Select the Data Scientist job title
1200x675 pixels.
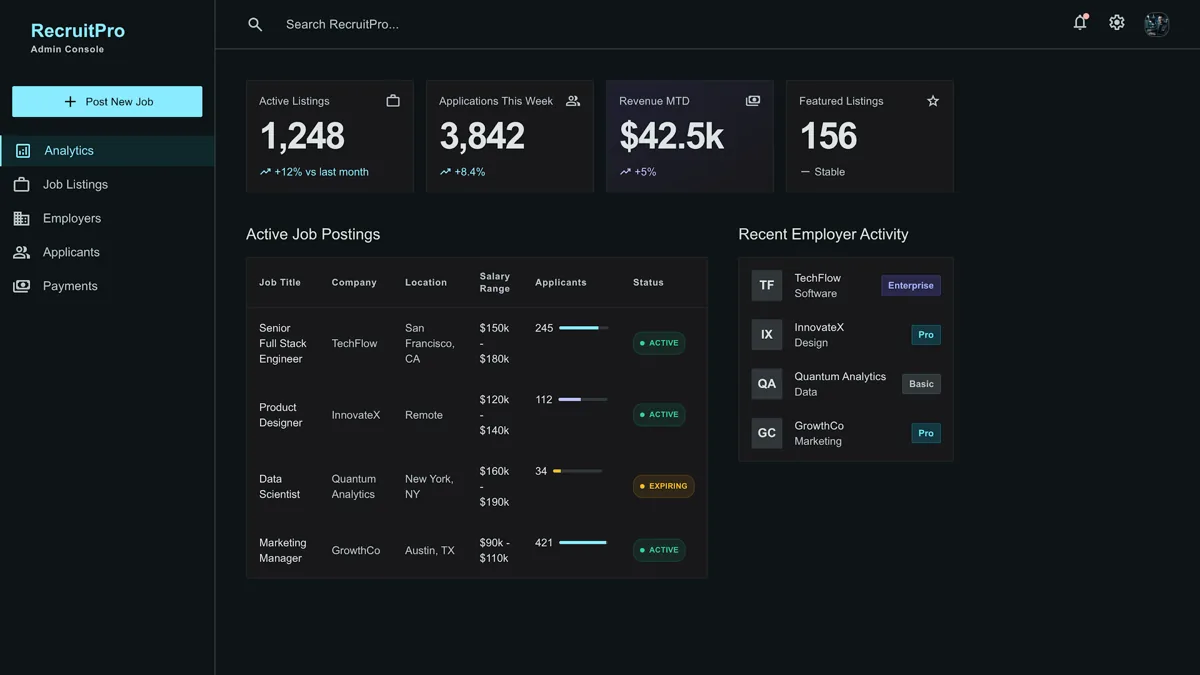tap(279, 486)
